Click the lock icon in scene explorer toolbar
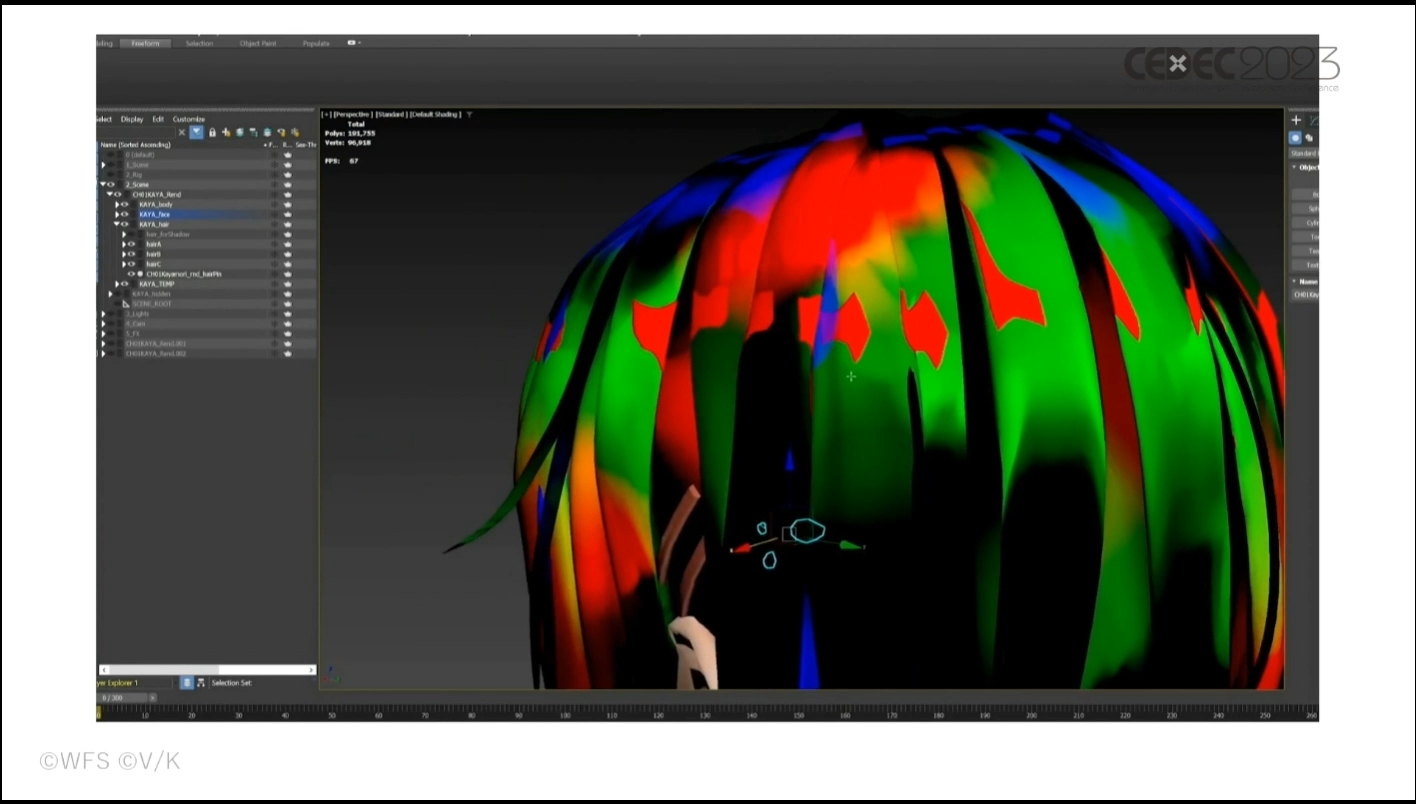 [x=212, y=132]
